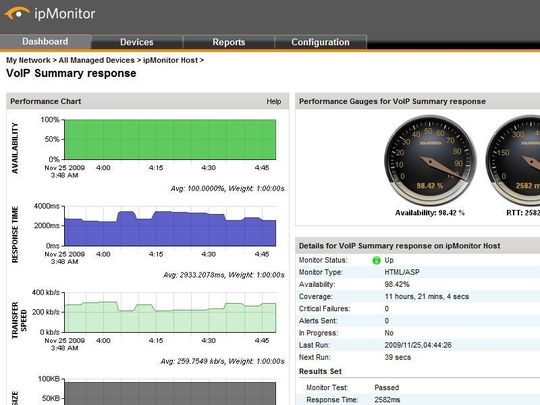Click the Performance Gauges panel header
This screenshot has height=405, width=540.
click(x=417, y=101)
